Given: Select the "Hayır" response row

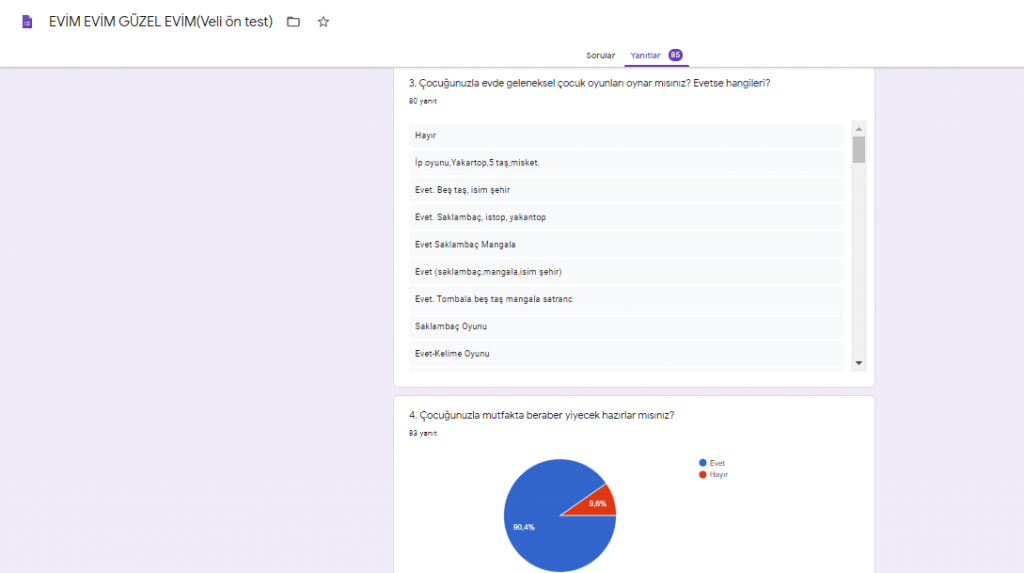Looking at the screenshot, I should [x=626, y=135].
